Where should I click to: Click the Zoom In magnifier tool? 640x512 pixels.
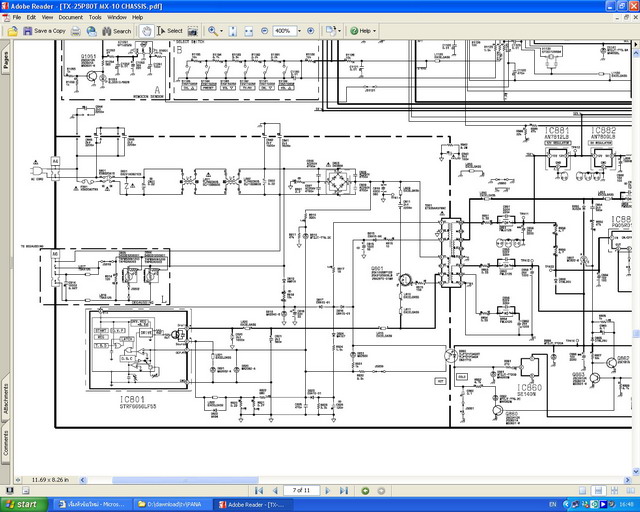click(x=213, y=31)
